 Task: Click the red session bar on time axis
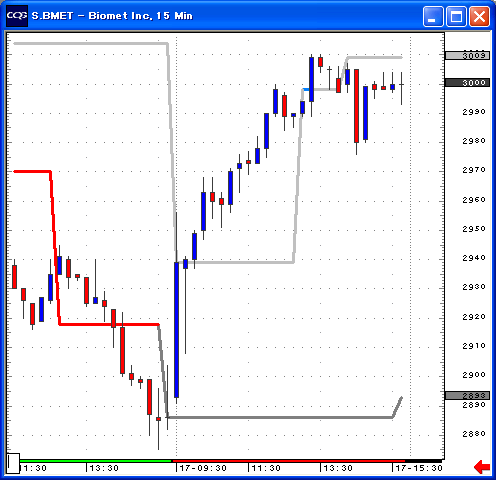point(288,461)
